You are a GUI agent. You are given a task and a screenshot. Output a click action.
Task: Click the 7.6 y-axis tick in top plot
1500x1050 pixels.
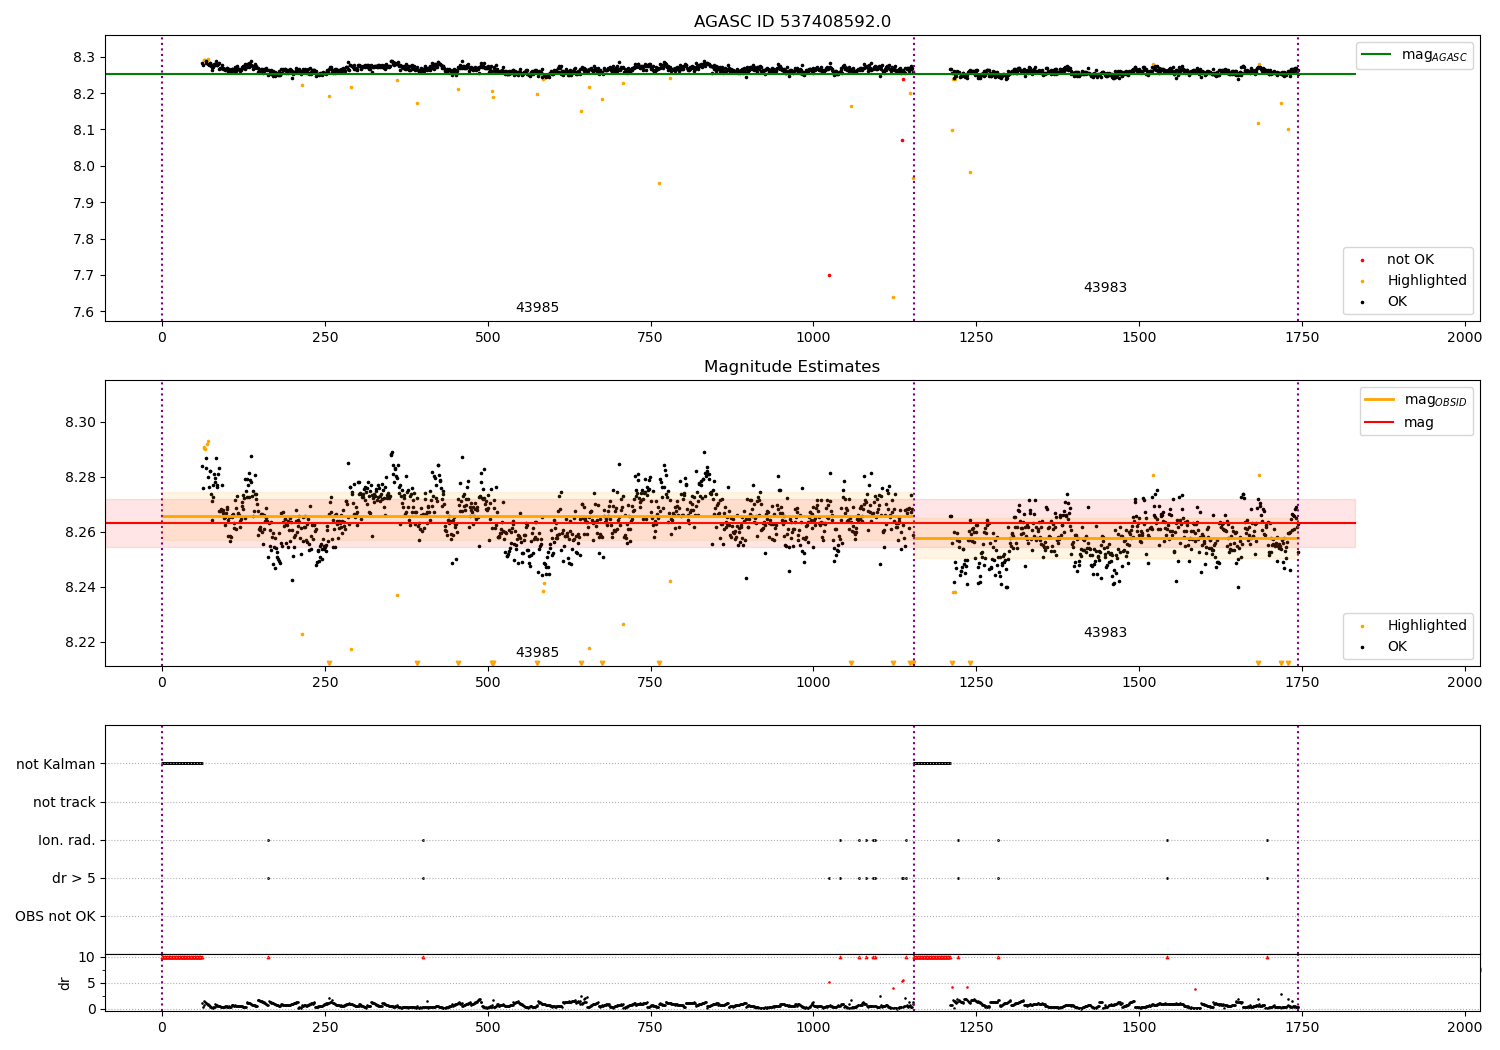[x=84, y=312]
